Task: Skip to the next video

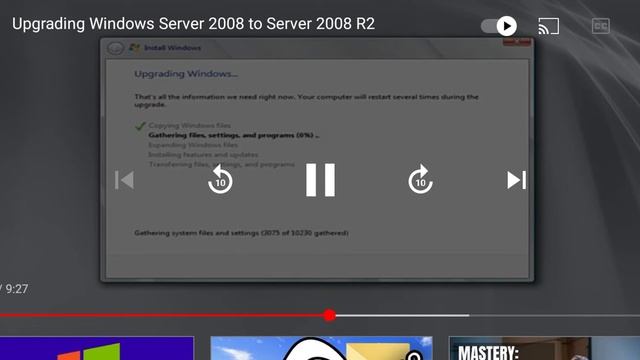Action: coord(516,180)
